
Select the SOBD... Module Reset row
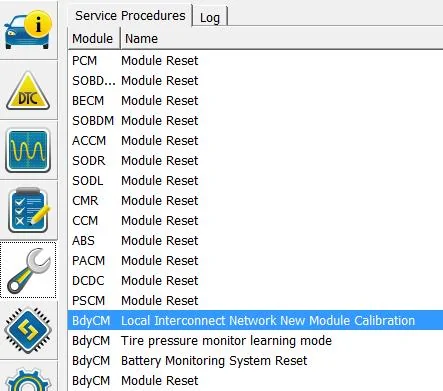point(255,81)
